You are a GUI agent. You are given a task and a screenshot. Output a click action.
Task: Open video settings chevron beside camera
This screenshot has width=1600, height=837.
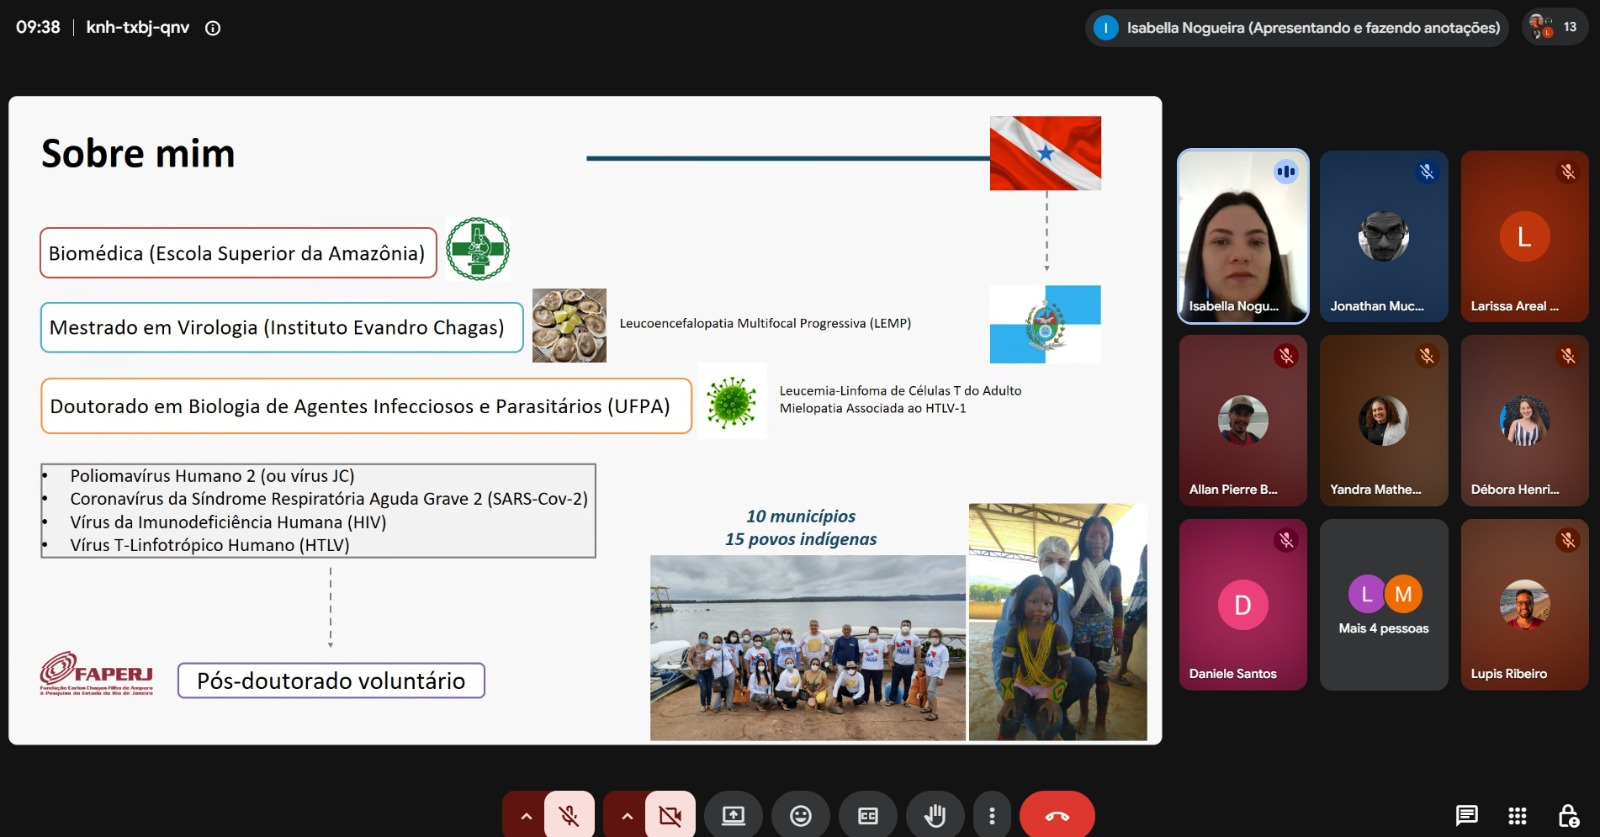pos(626,816)
